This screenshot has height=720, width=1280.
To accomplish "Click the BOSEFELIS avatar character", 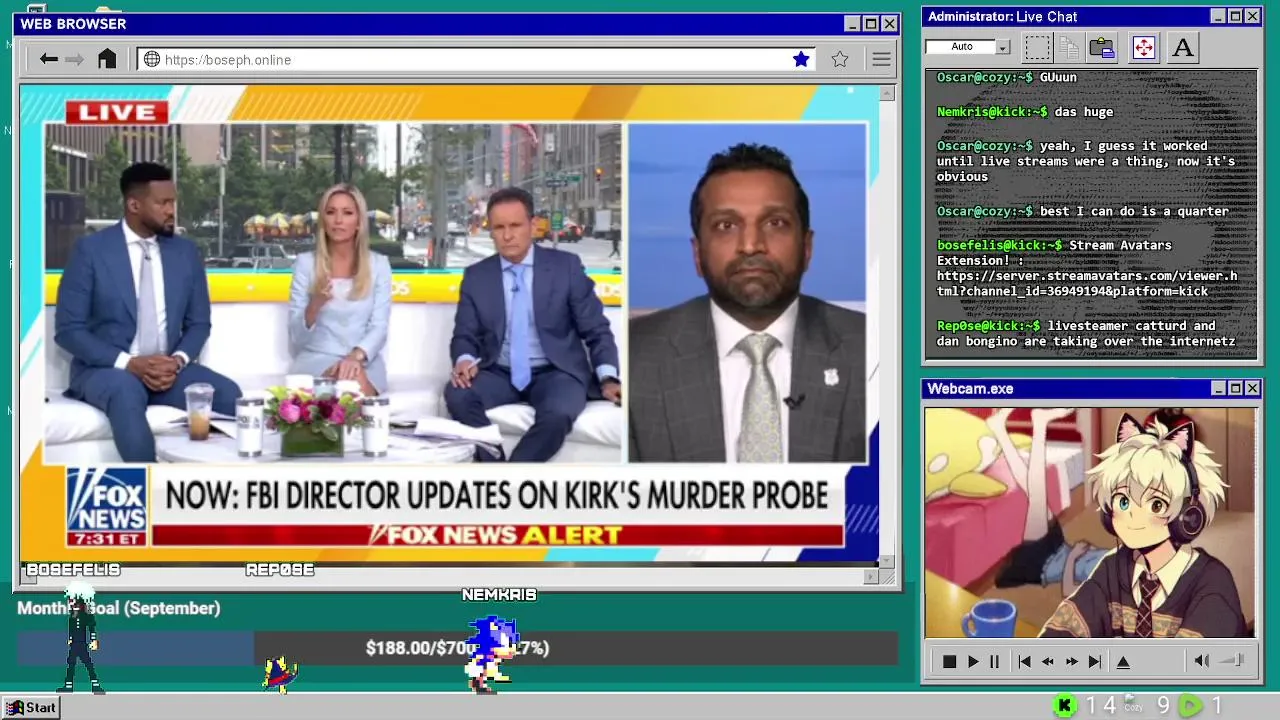I will 80,638.
